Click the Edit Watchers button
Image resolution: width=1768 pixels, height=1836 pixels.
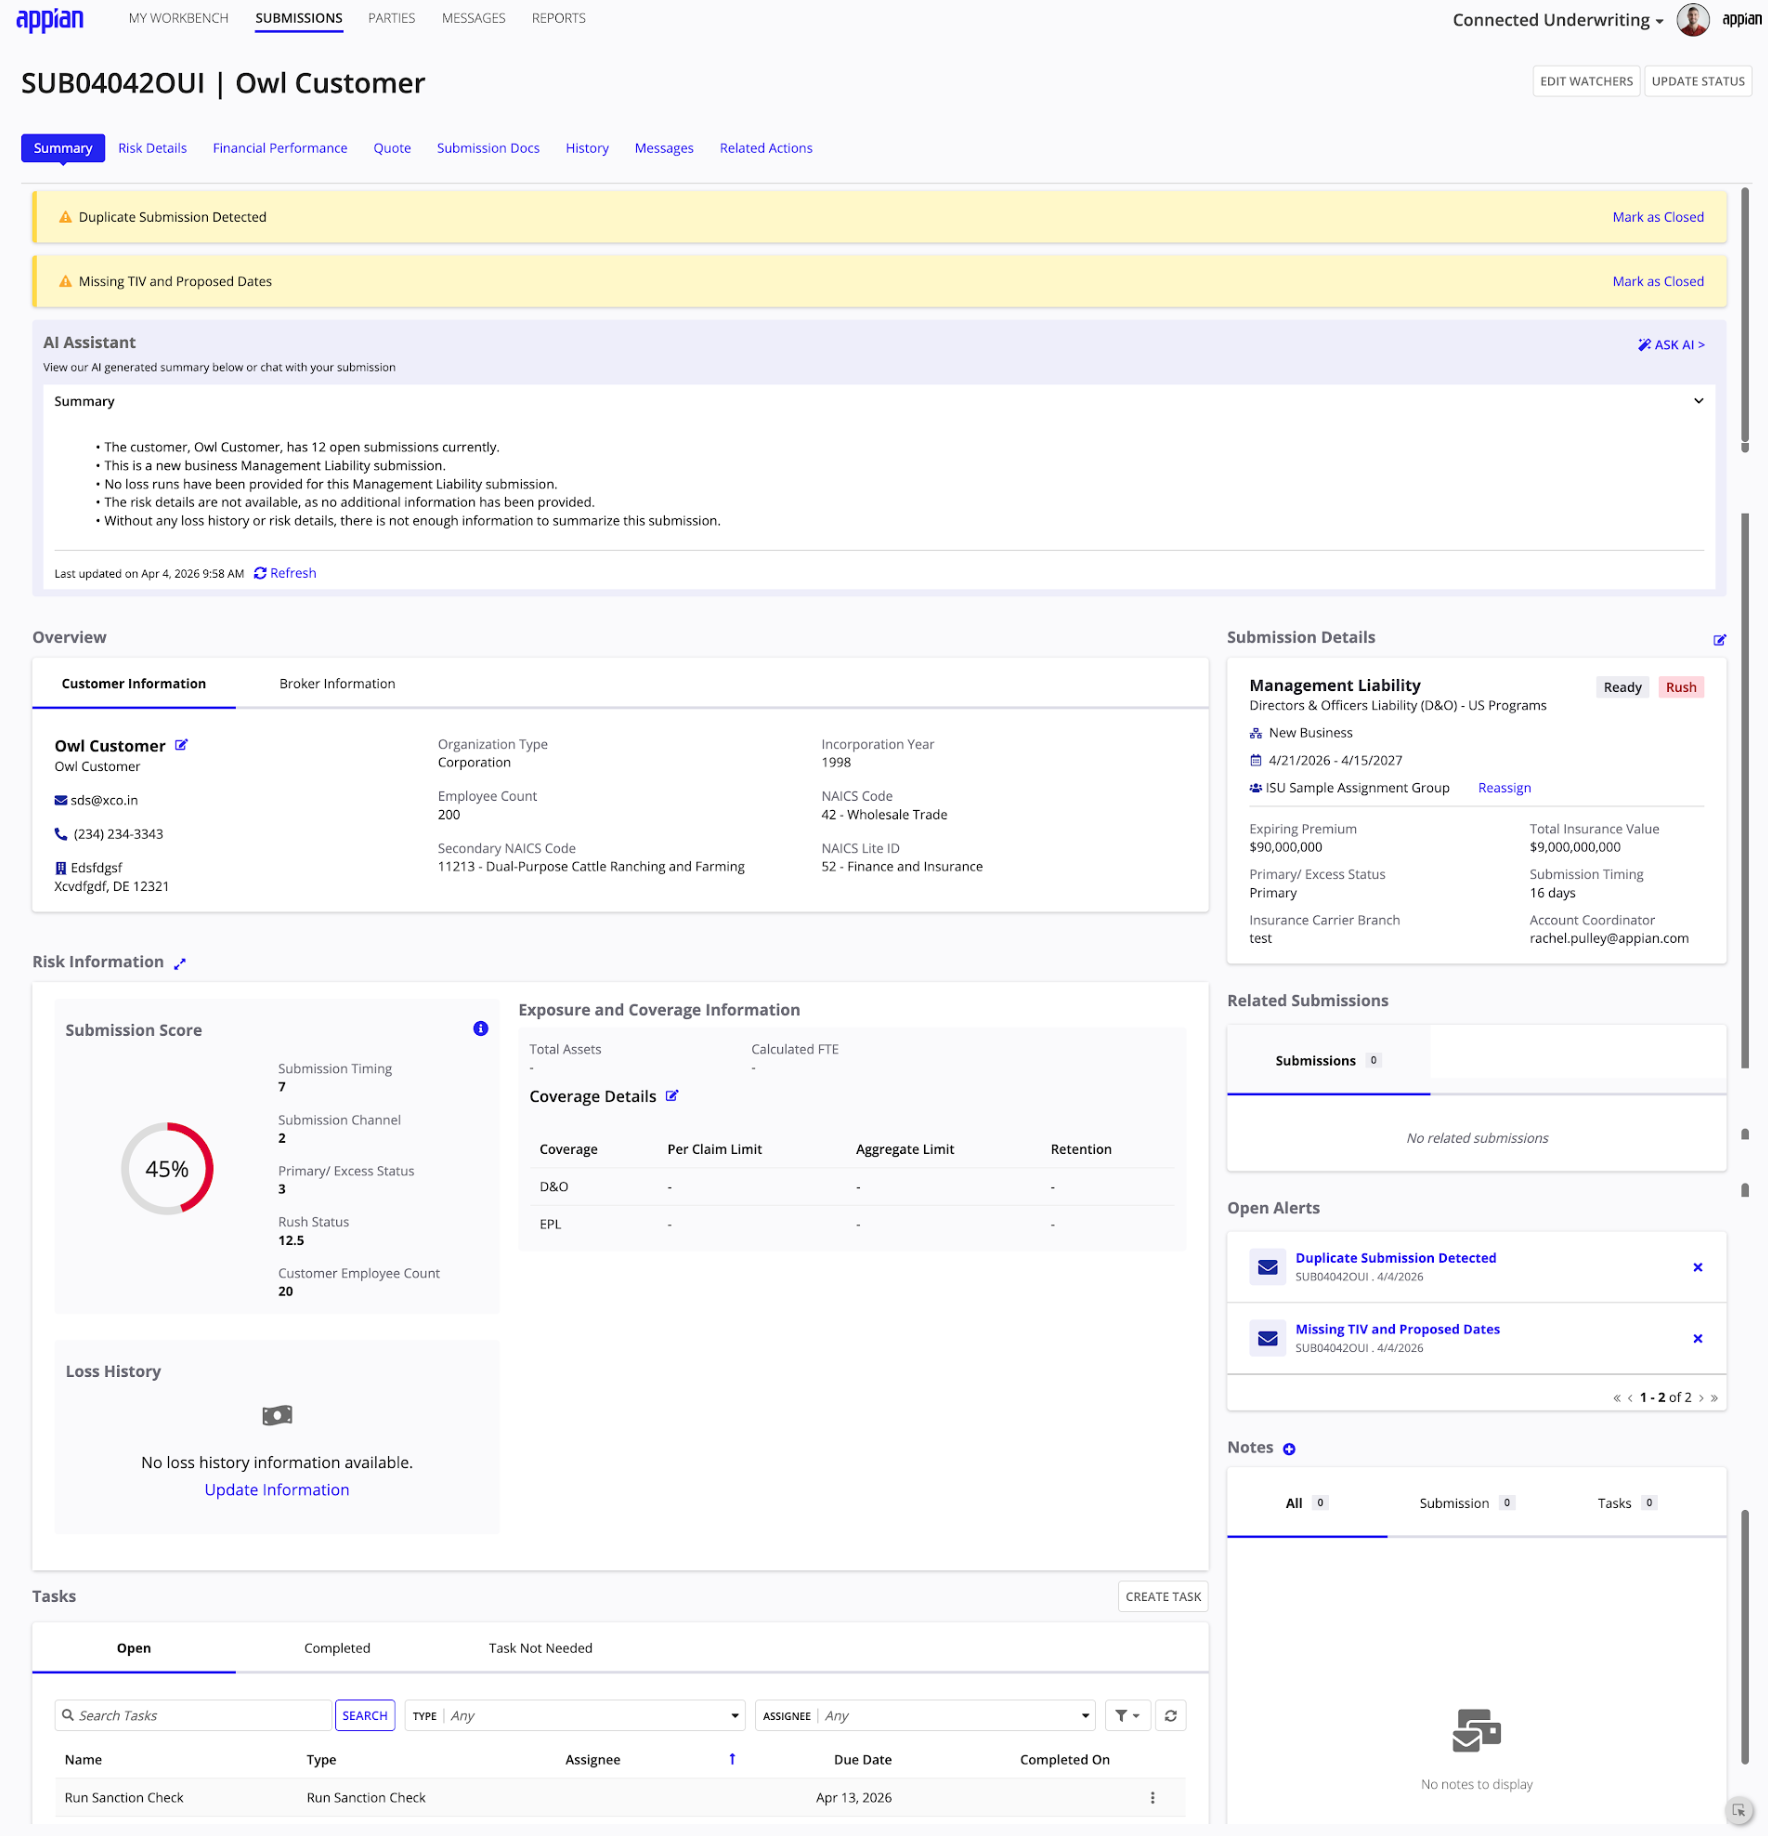(1586, 81)
